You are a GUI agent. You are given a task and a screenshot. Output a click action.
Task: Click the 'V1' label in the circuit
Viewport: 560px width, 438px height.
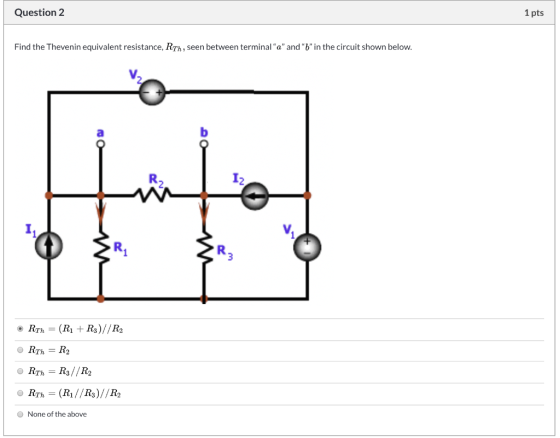(x=289, y=231)
